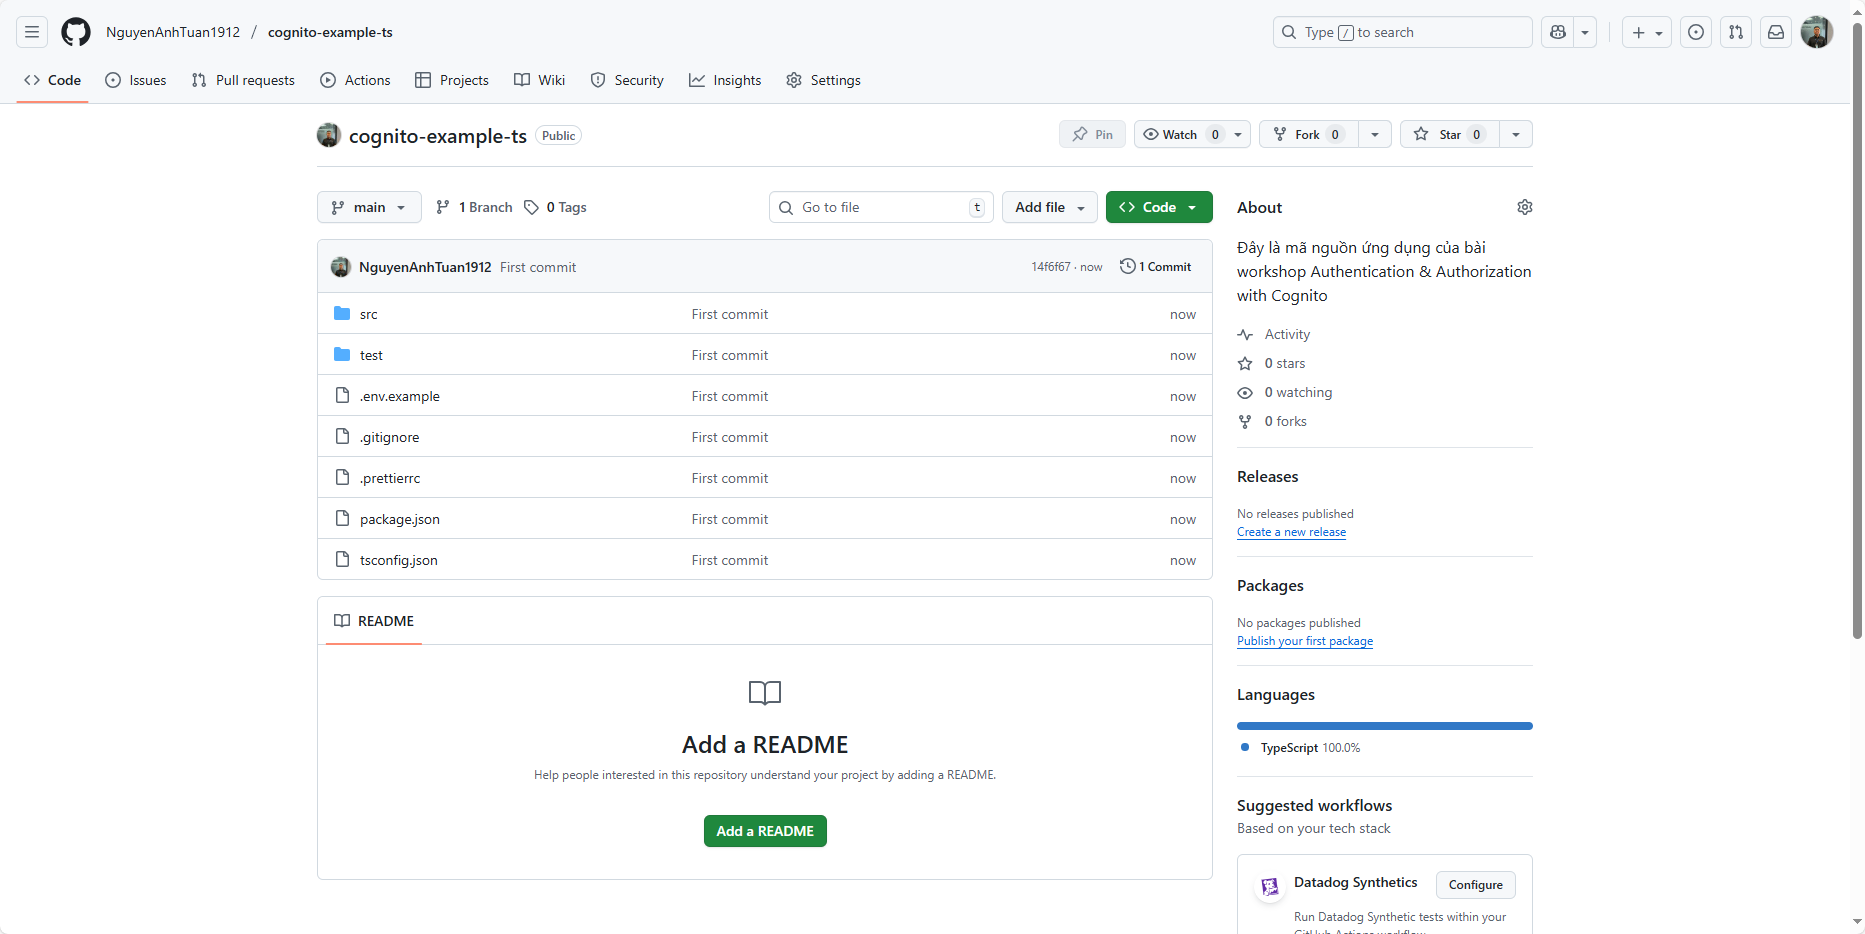Click the GitHub logo home icon
The image size is (1865, 934).
pos(76,32)
